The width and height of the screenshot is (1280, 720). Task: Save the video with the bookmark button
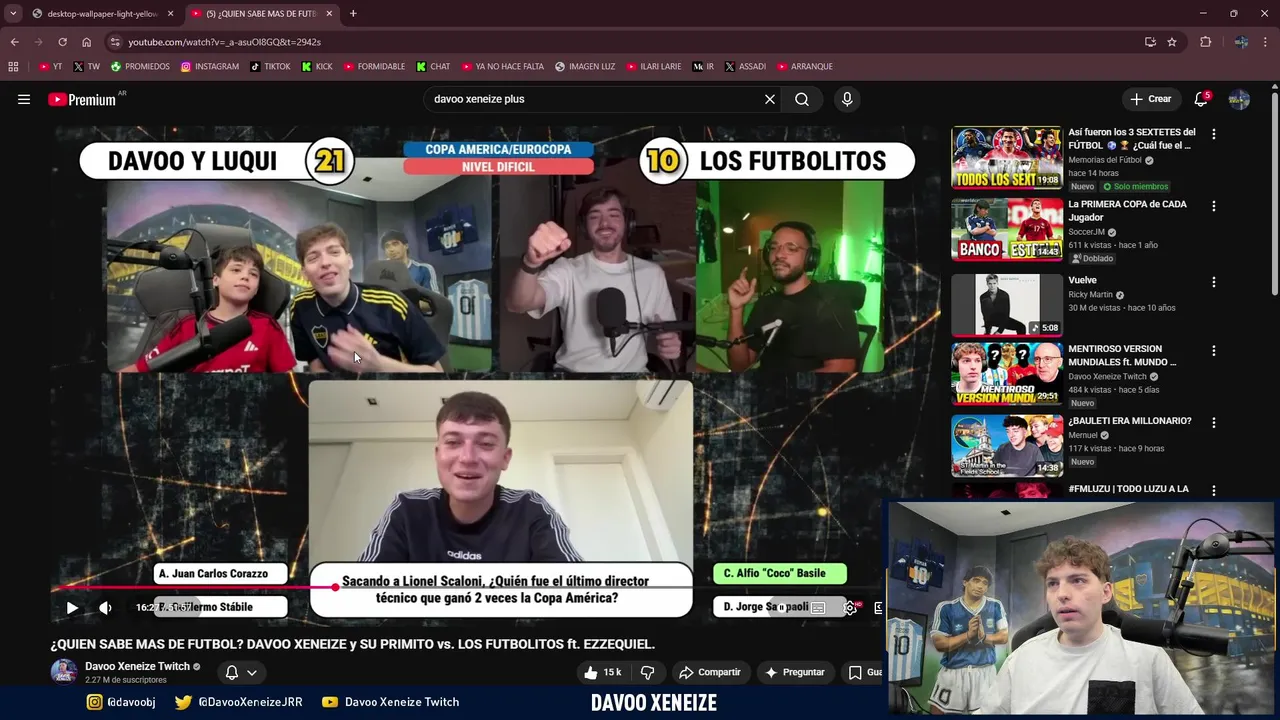pos(864,672)
